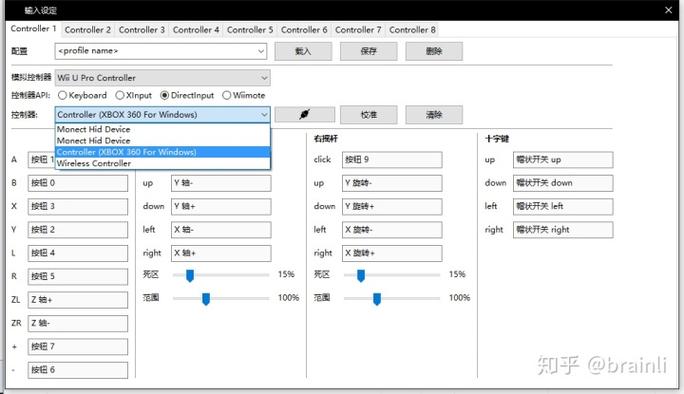Switch to the Controller 3 tab
Image resolution: width=684 pixels, height=394 pixels.
click(x=141, y=30)
